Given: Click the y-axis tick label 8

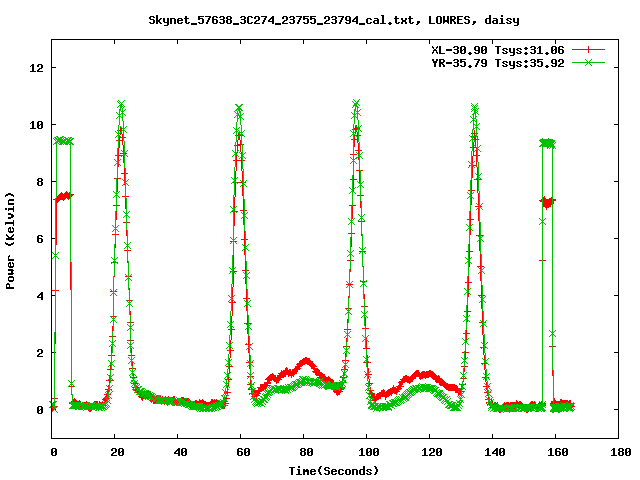Looking at the screenshot, I should point(40,182).
